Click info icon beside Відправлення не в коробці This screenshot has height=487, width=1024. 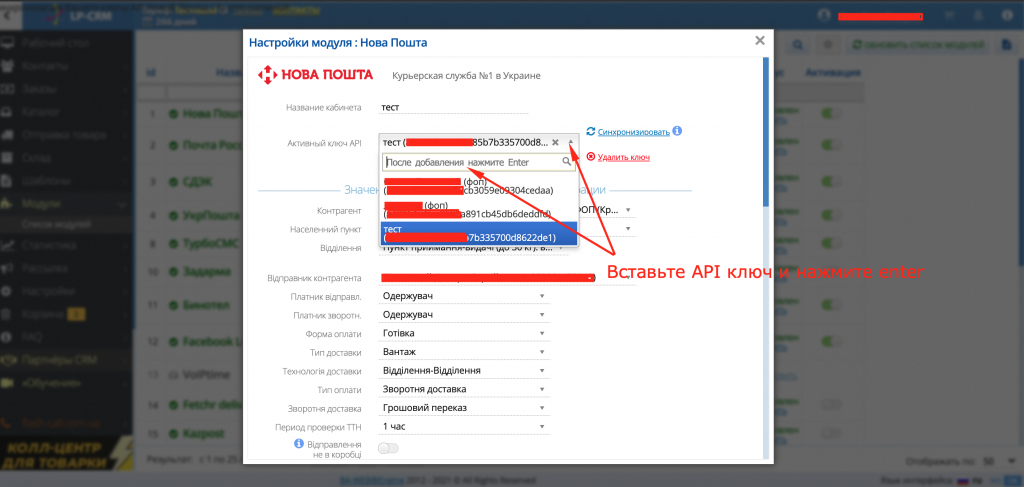(299, 443)
